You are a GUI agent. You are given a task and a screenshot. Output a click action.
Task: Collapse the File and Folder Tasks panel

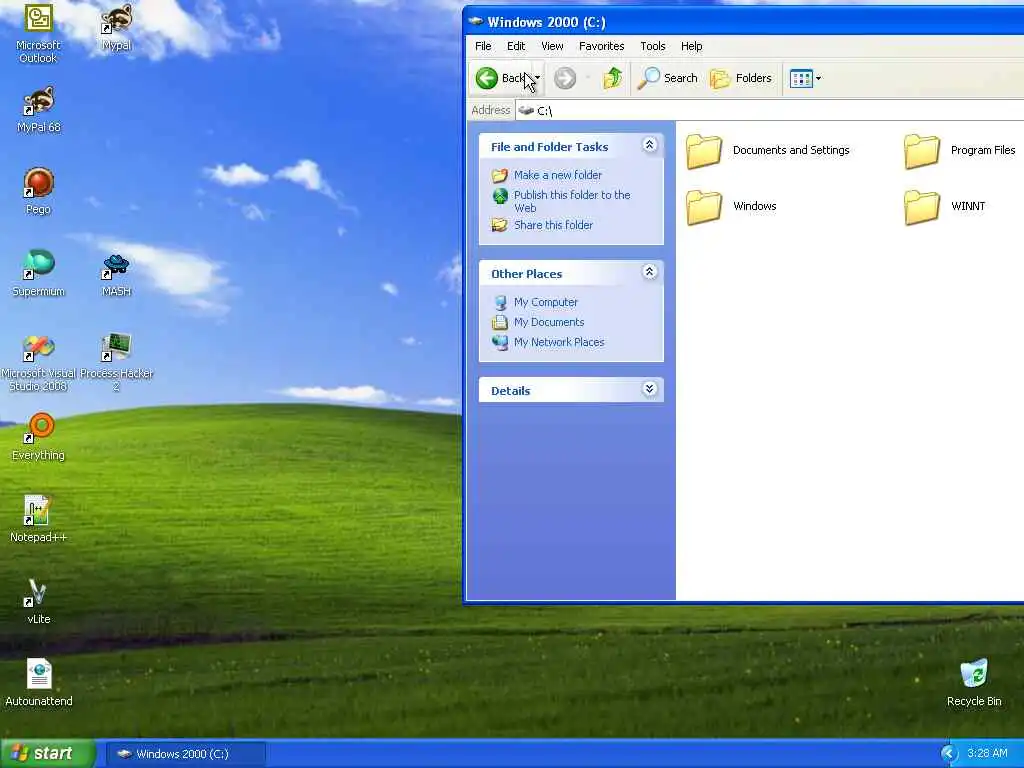(649, 145)
